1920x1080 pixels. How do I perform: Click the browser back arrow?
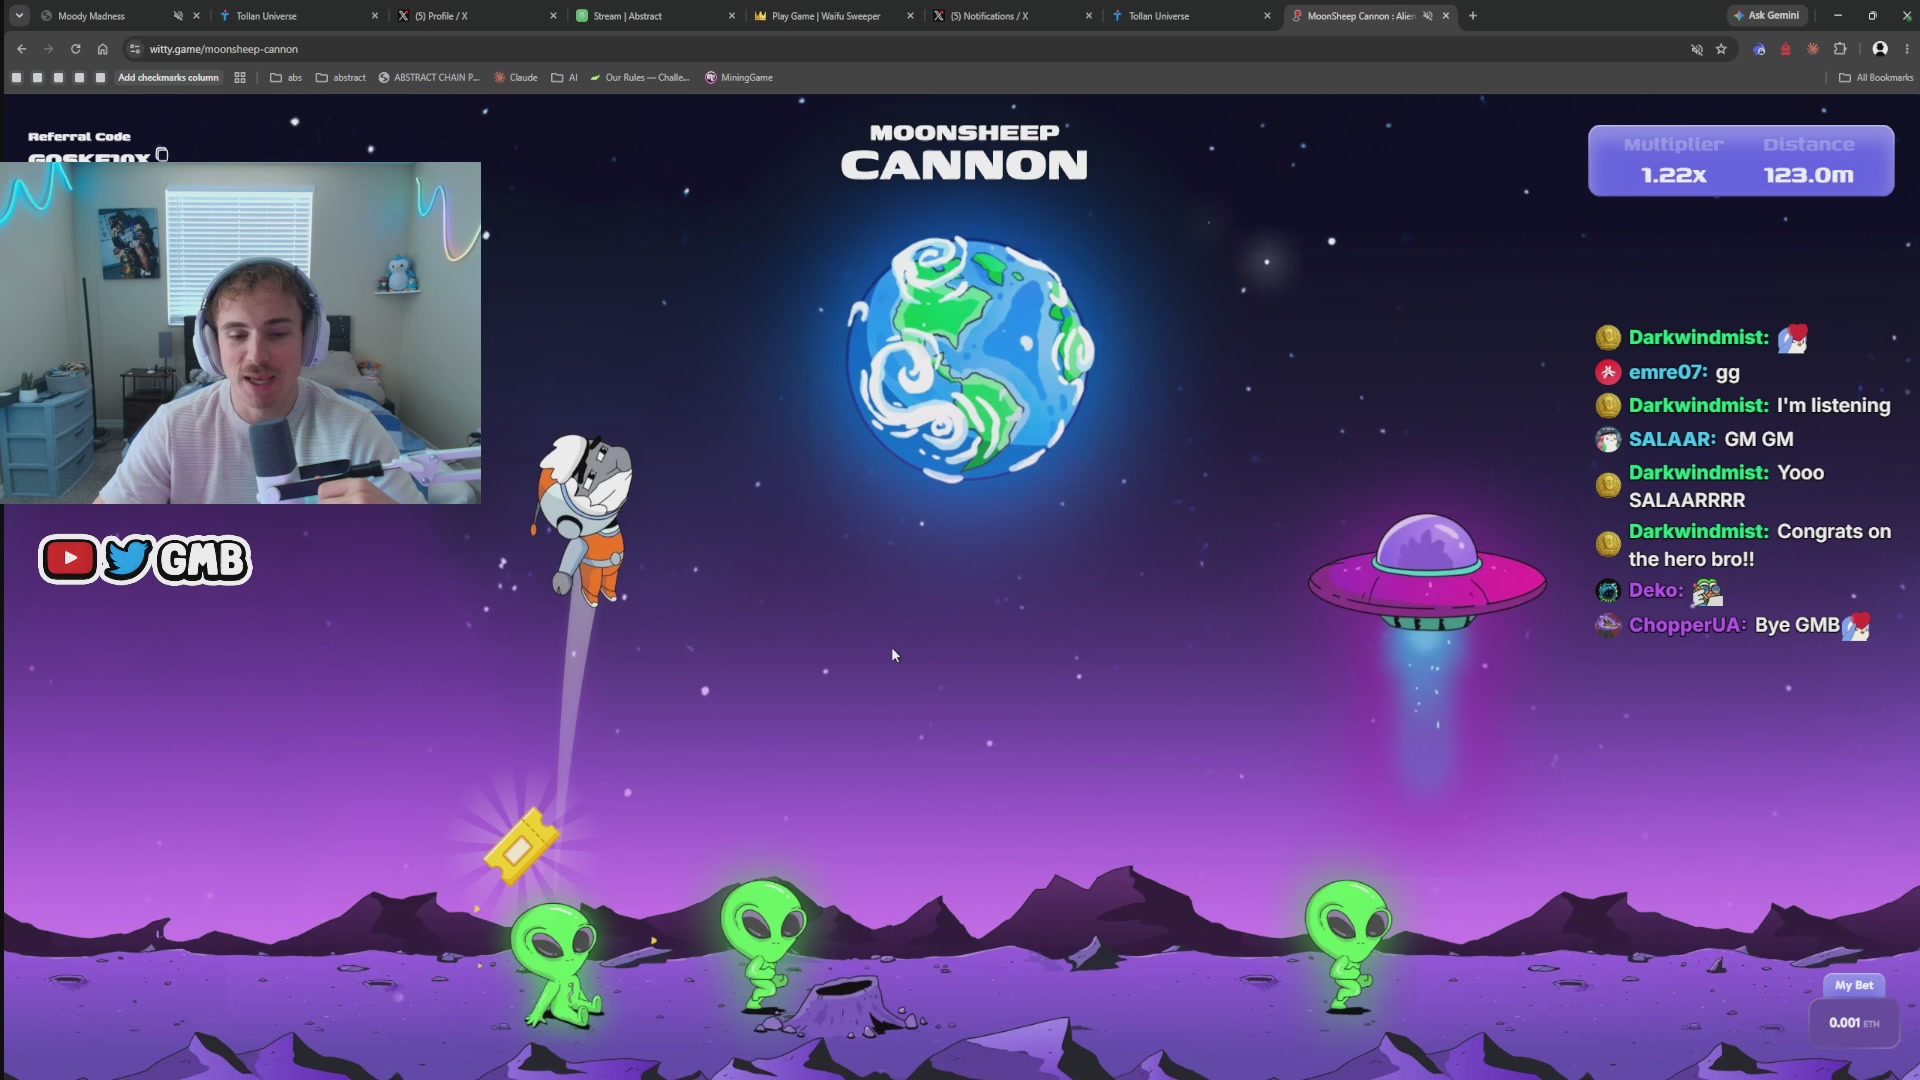pos(22,49)
